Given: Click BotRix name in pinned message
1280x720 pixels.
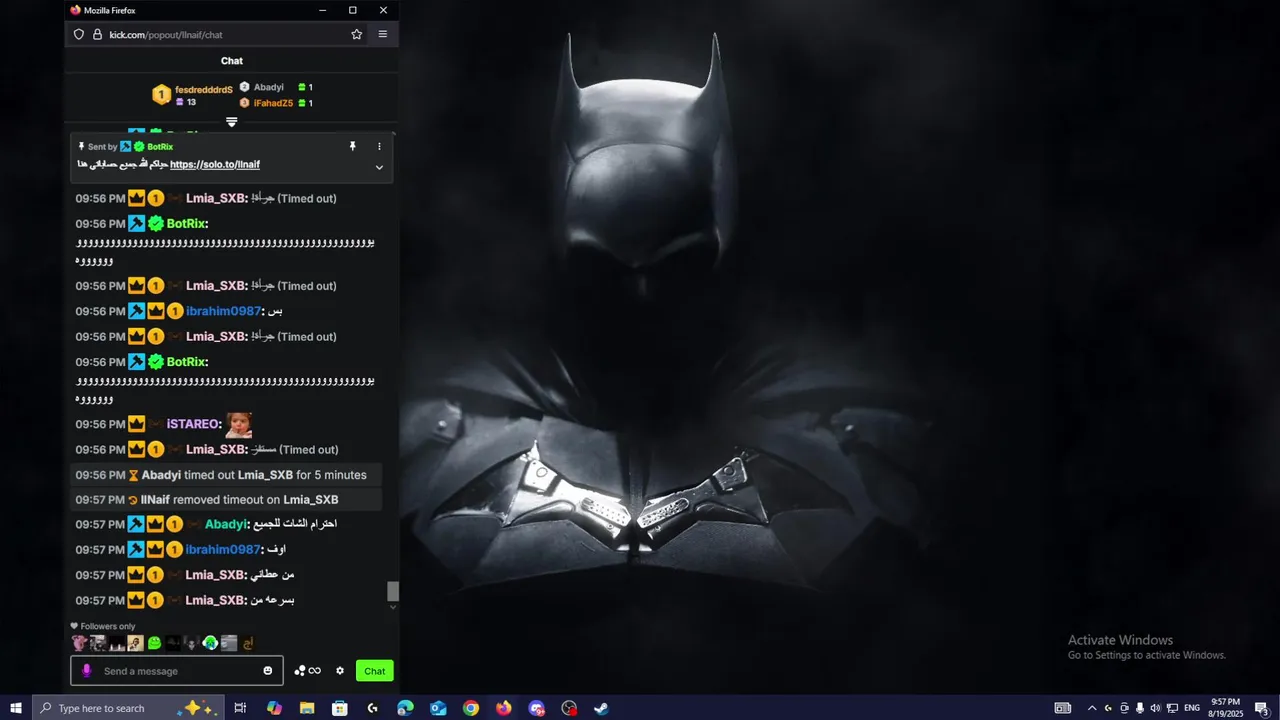Looking at the screenshot, I should coord(160,147).
